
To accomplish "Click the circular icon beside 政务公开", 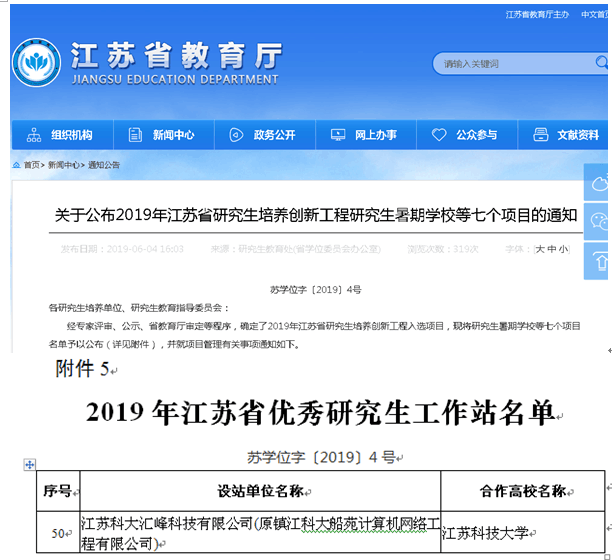I will 236,135.
